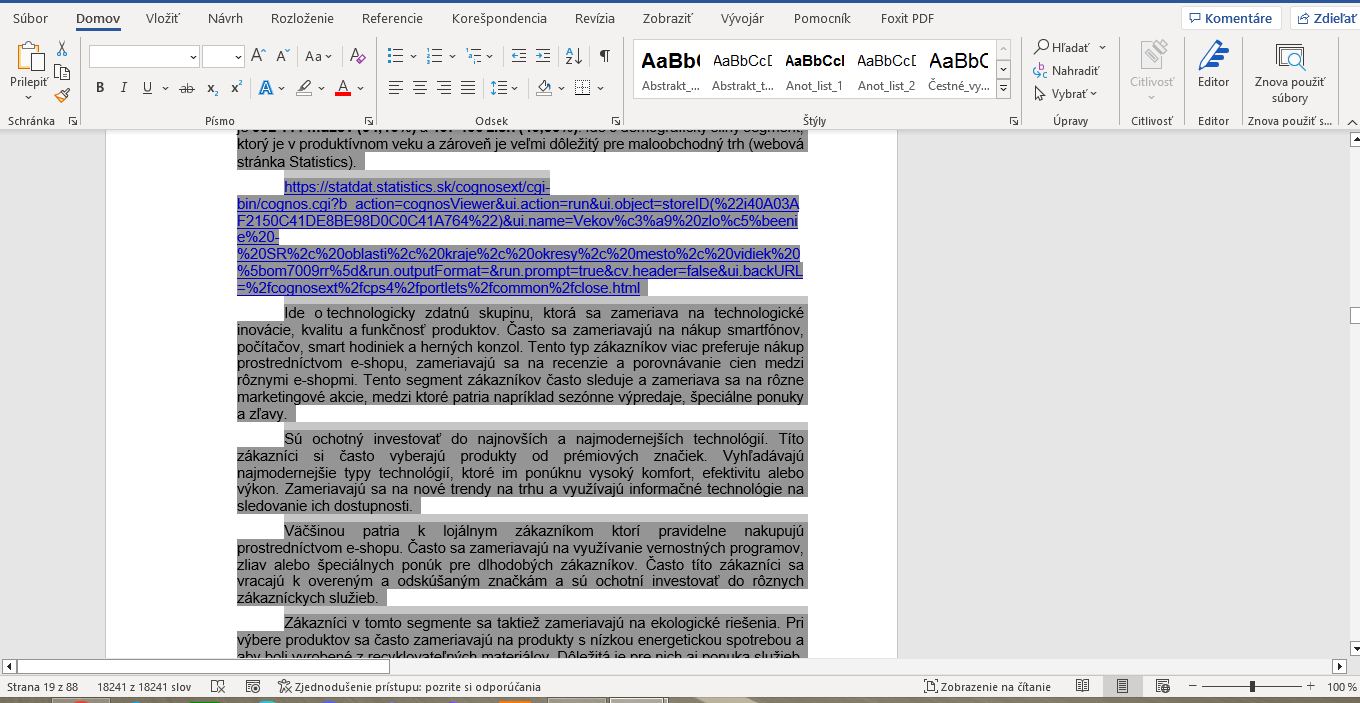The height and width of the screenshot is (703, 1360).
Task: Click the word count '18241 z 18241 slov'
Action: pyautogui.click(x=144, y=687)
